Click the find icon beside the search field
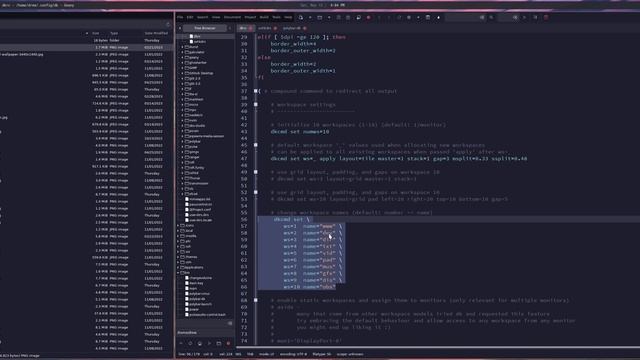Screen dimensions: 640x360 click(491, 18)
